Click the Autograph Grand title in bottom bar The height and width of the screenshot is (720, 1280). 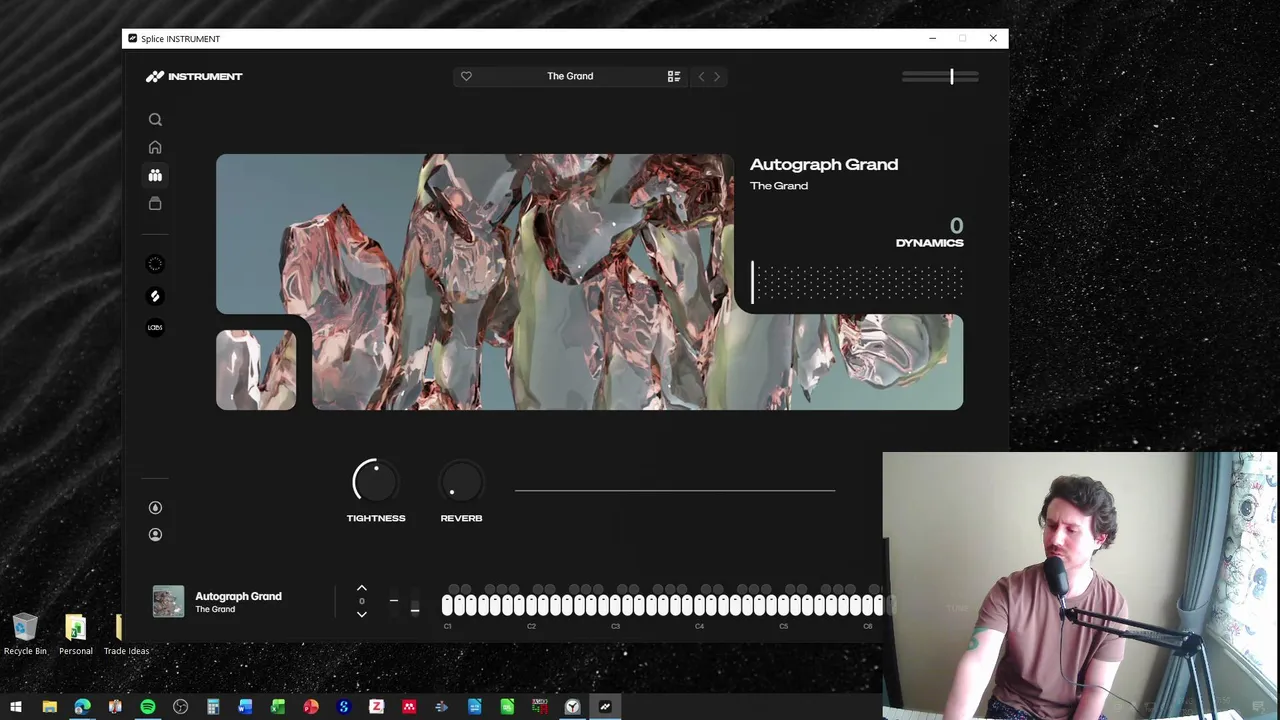[238, 596]
